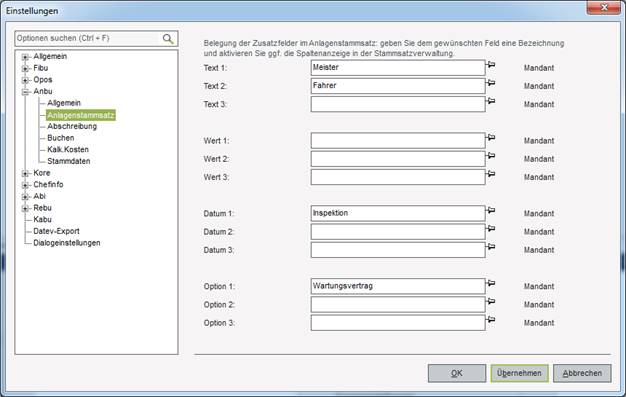626x397 pixels.
Task: Click the empty Option 2 field
Action: coord(398,305)
